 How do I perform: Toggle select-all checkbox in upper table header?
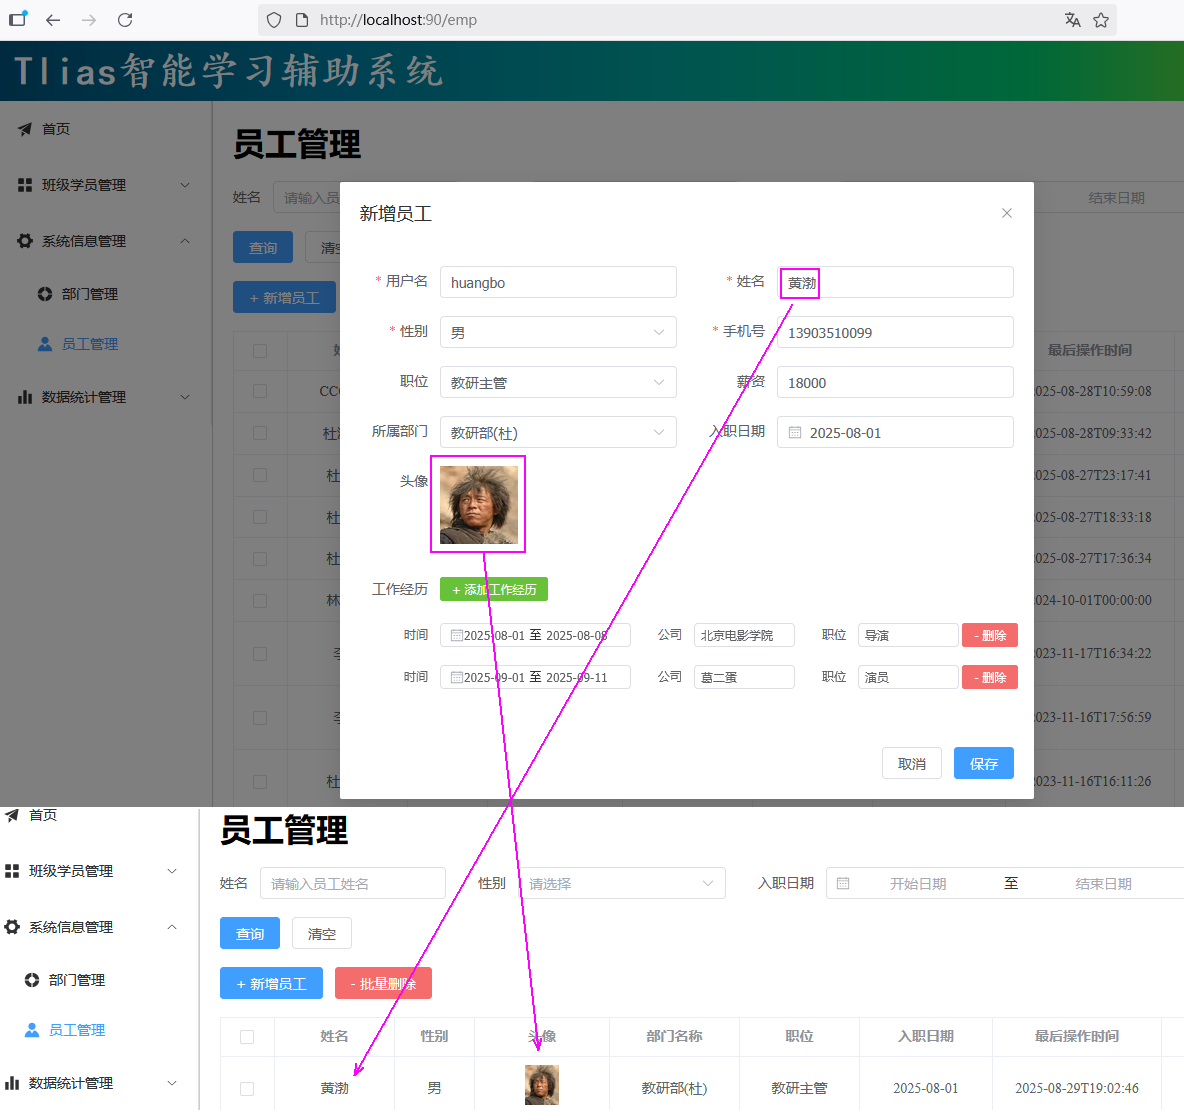pyautogui.click(x=260, y=351)
